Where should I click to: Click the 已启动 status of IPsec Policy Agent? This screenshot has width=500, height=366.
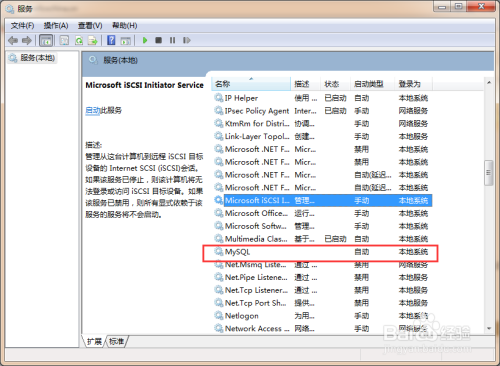[335, 111]
